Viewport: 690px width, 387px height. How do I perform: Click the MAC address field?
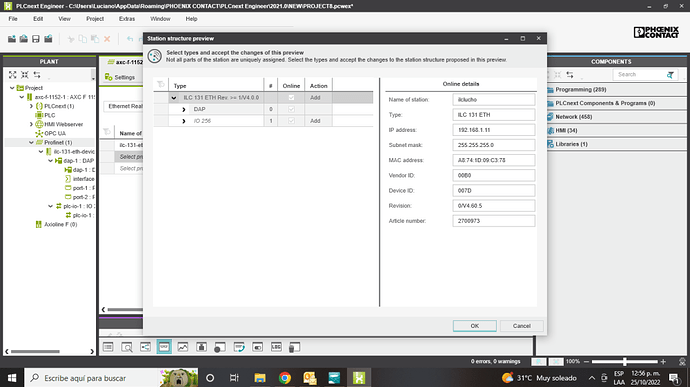pyautogui.click(x=494, y=160)
